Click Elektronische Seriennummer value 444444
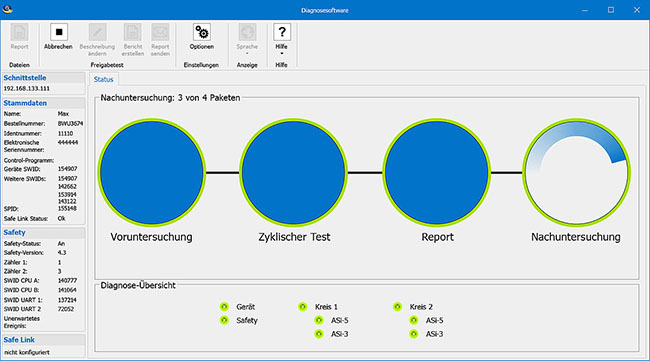 (x=68, y=142)
